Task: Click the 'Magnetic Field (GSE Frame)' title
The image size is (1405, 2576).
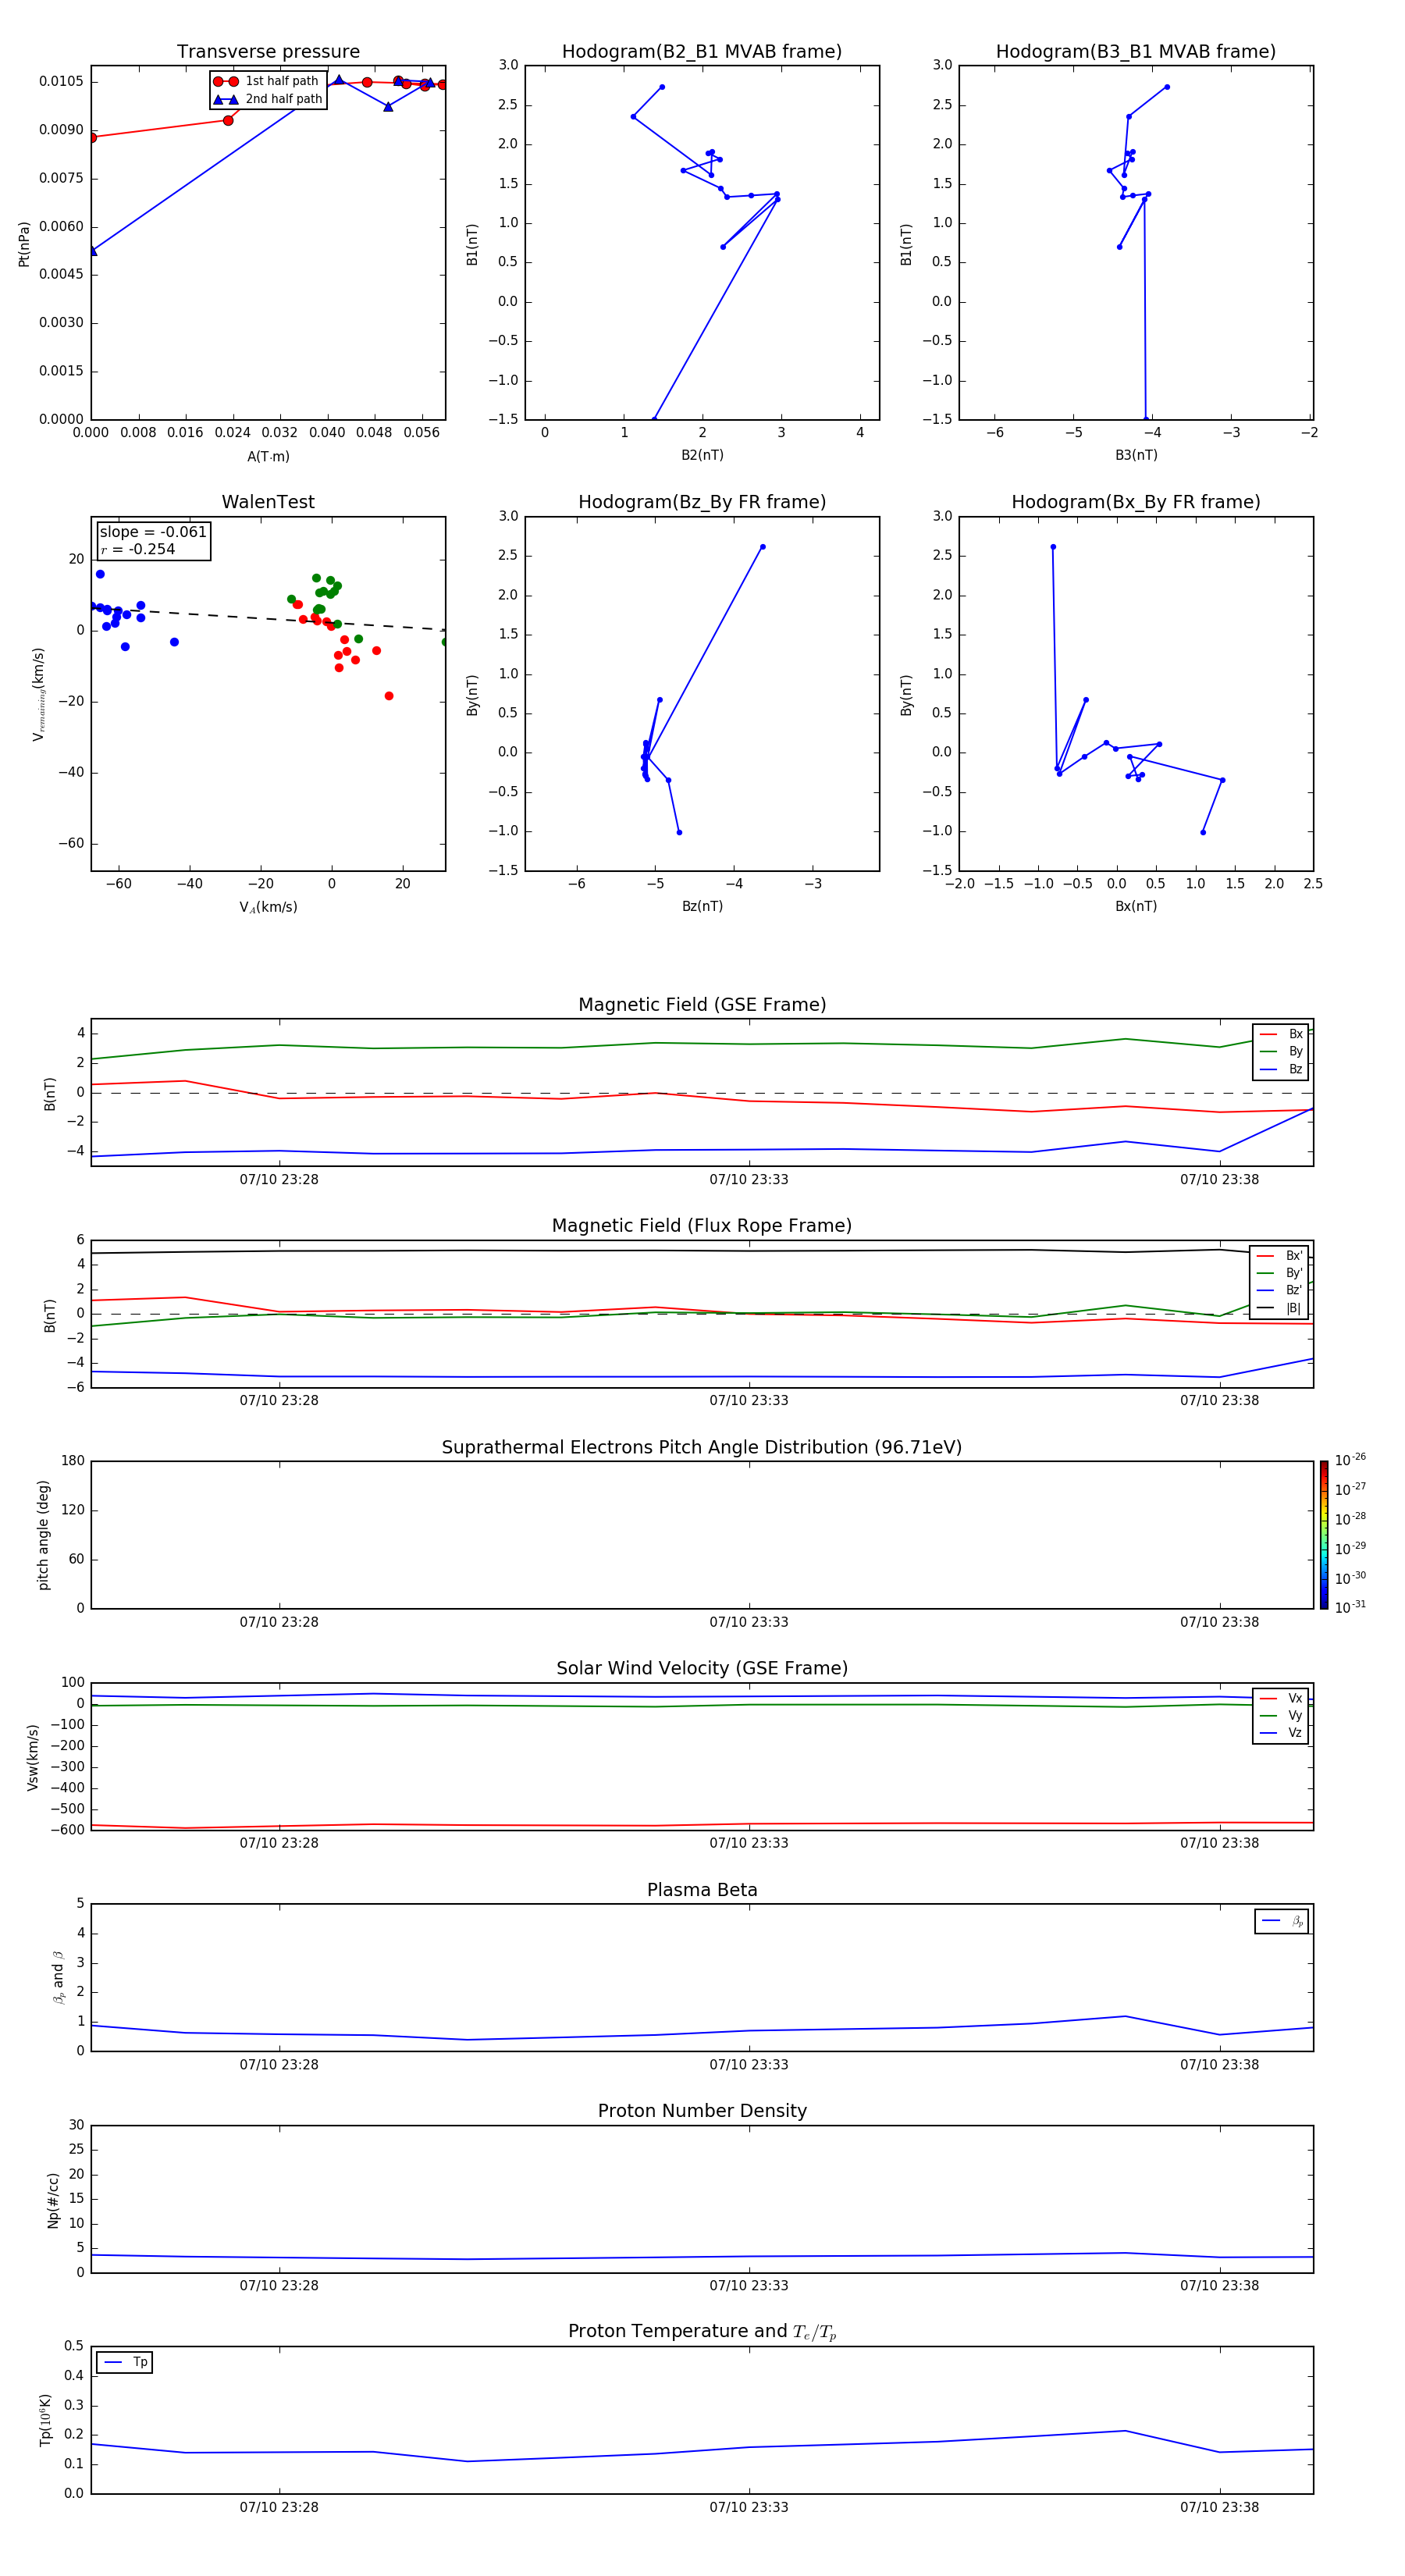Action: coord(702,1005)
